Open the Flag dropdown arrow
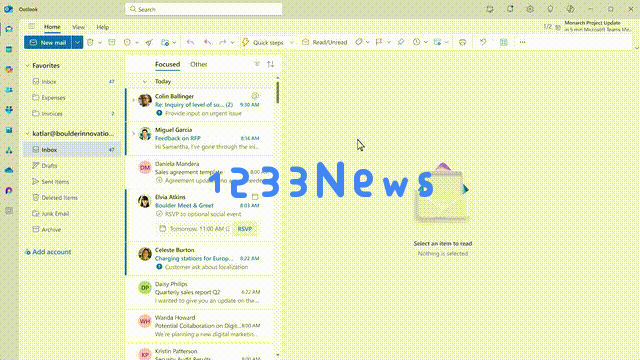The image size is (640, 360). [x=389, y=42]
